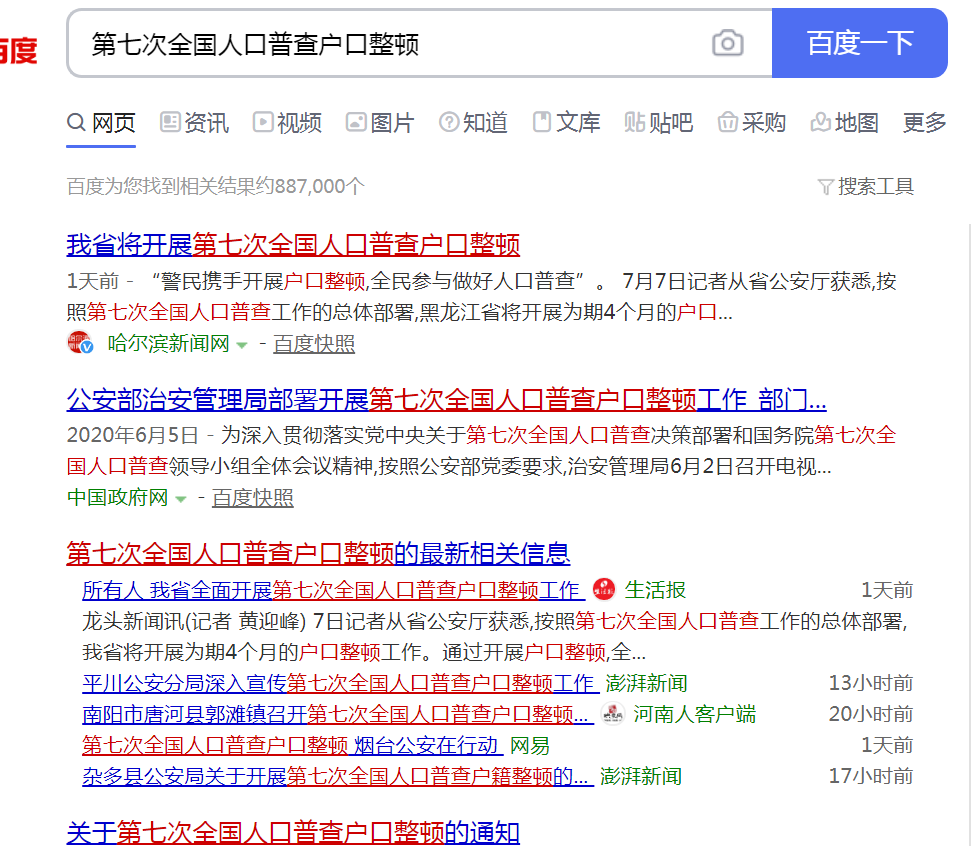974x846 pixels.
Task: Open the 贴吧 tab
Action: (x=658, y=122)
